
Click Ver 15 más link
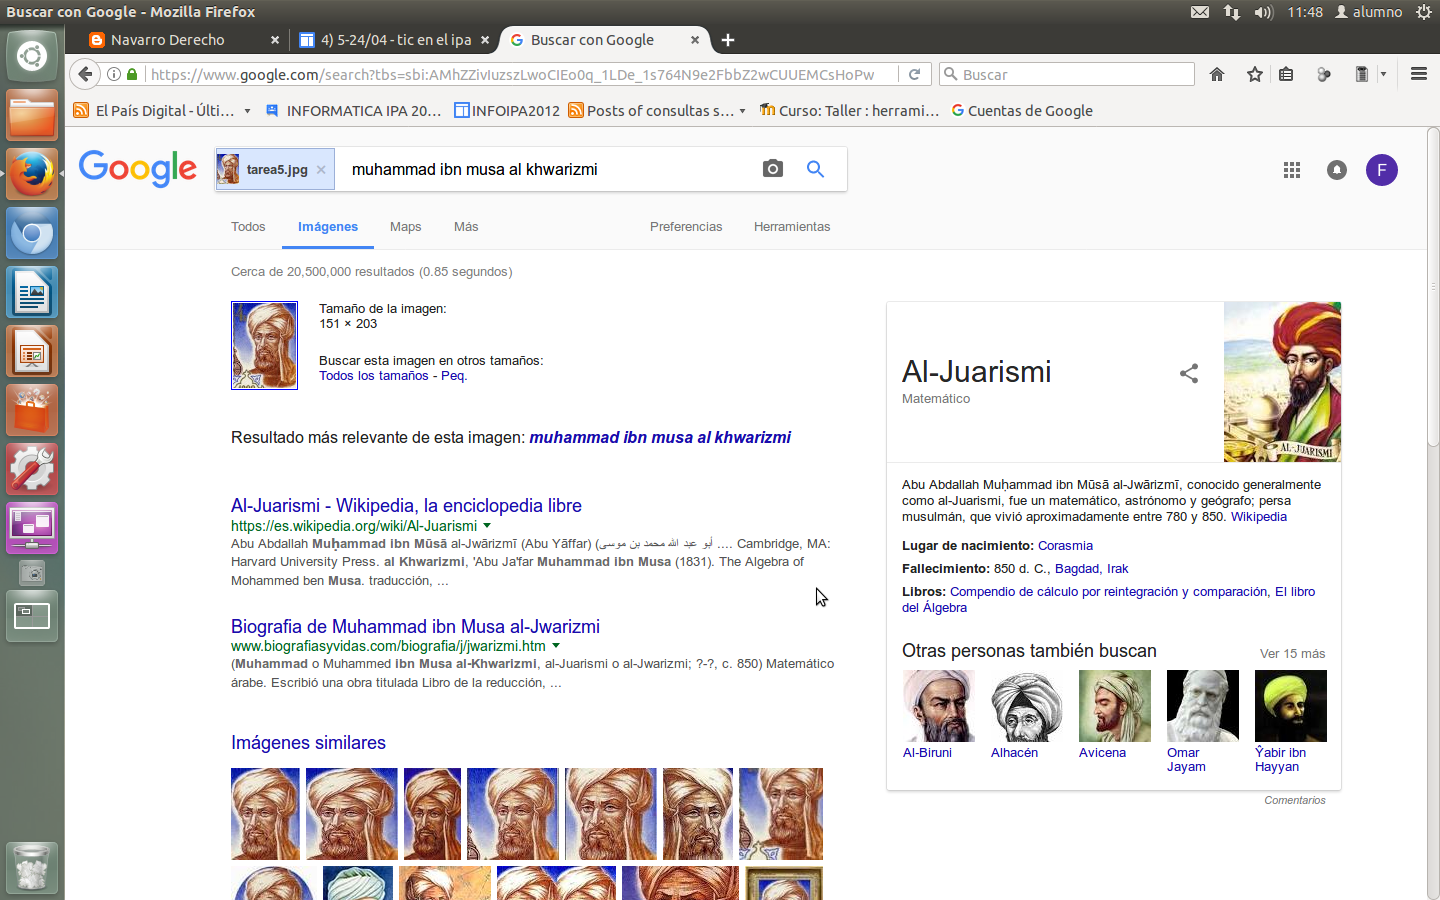coord(1292,654)
